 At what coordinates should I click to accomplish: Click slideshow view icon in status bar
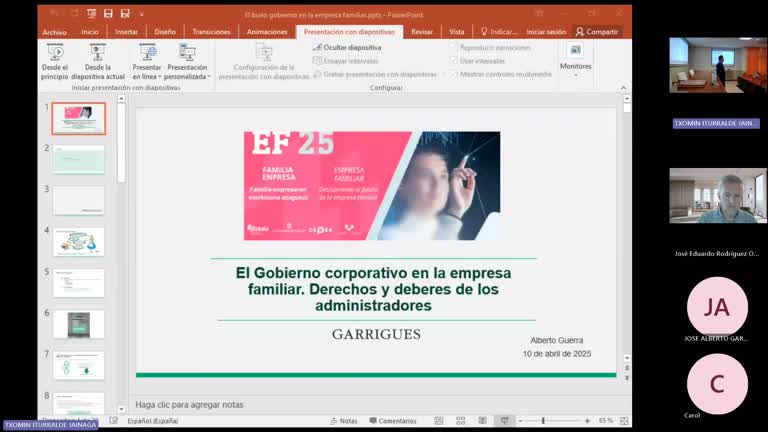[504, 421]
